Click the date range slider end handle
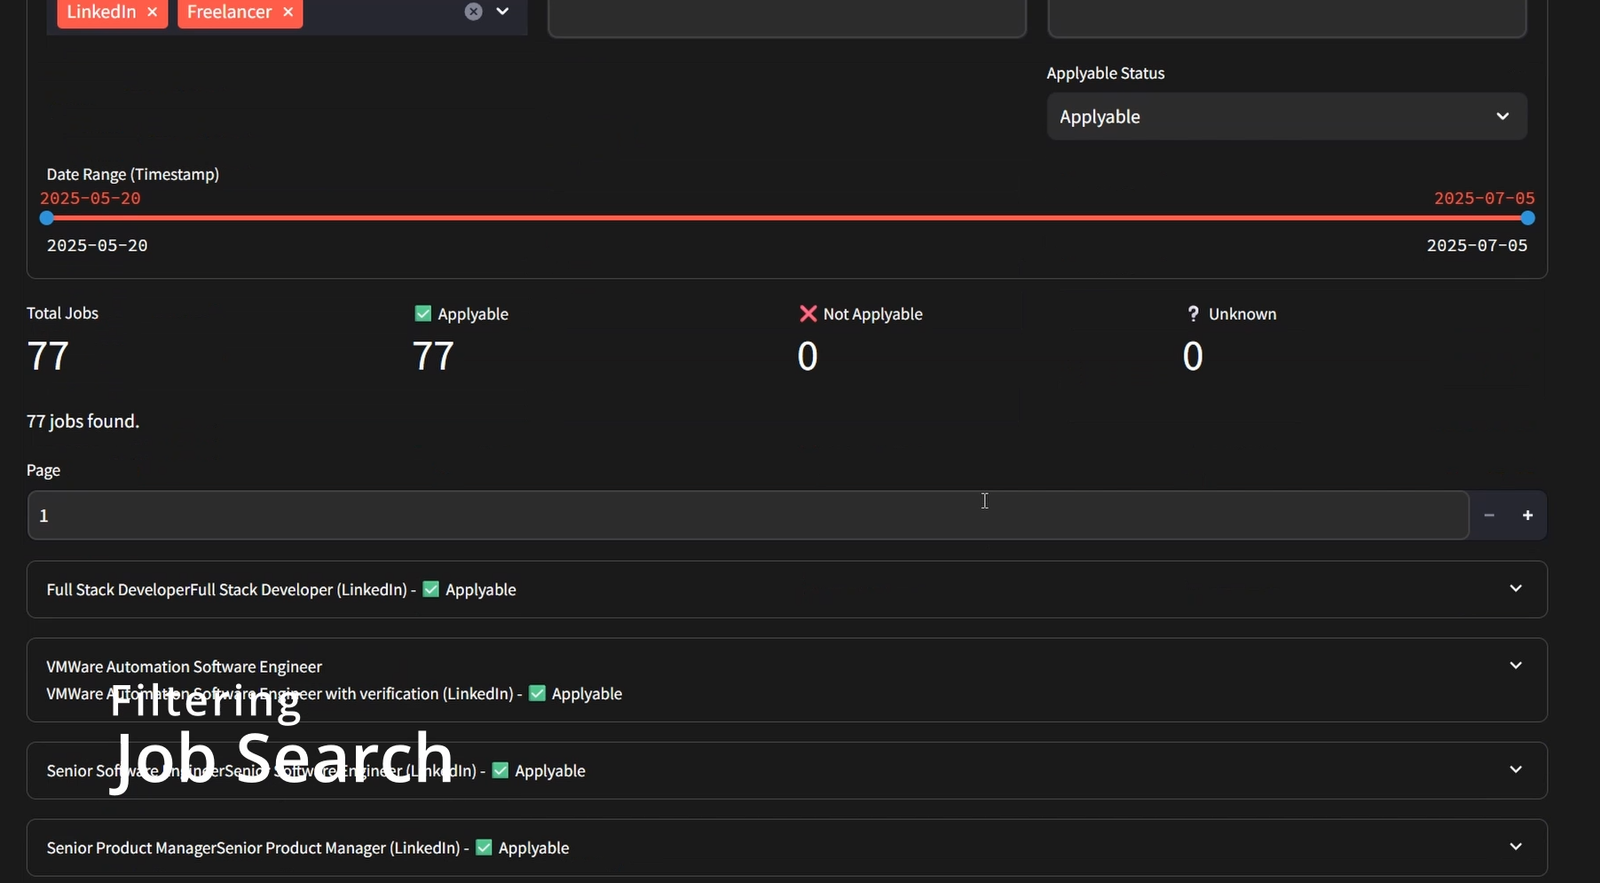1600x883 pixels. tap(1527, 218)
